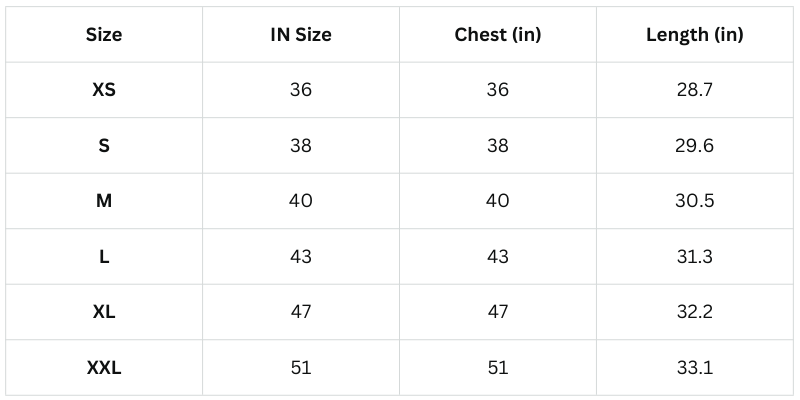The image size is (800, 400).
Task: Select the 31.3 length cell
Action: [x=694, y=257]
